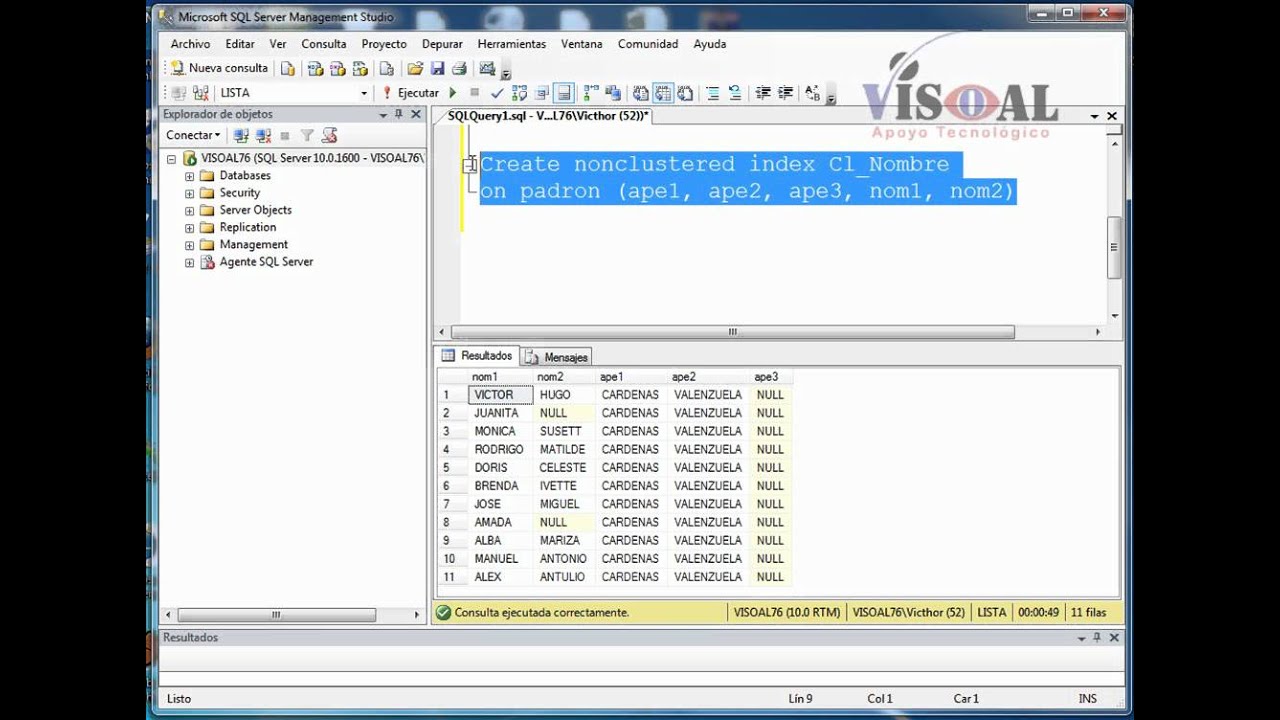Click Object Explorer connect icon
The height and width of the screenshot is (720, 1280).
241,135
